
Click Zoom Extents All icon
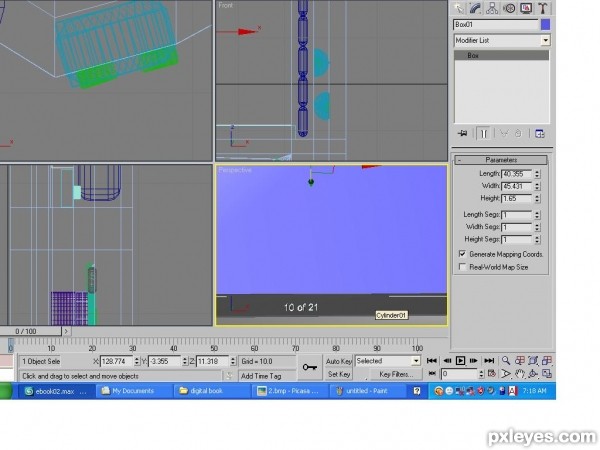click(547, 360)
